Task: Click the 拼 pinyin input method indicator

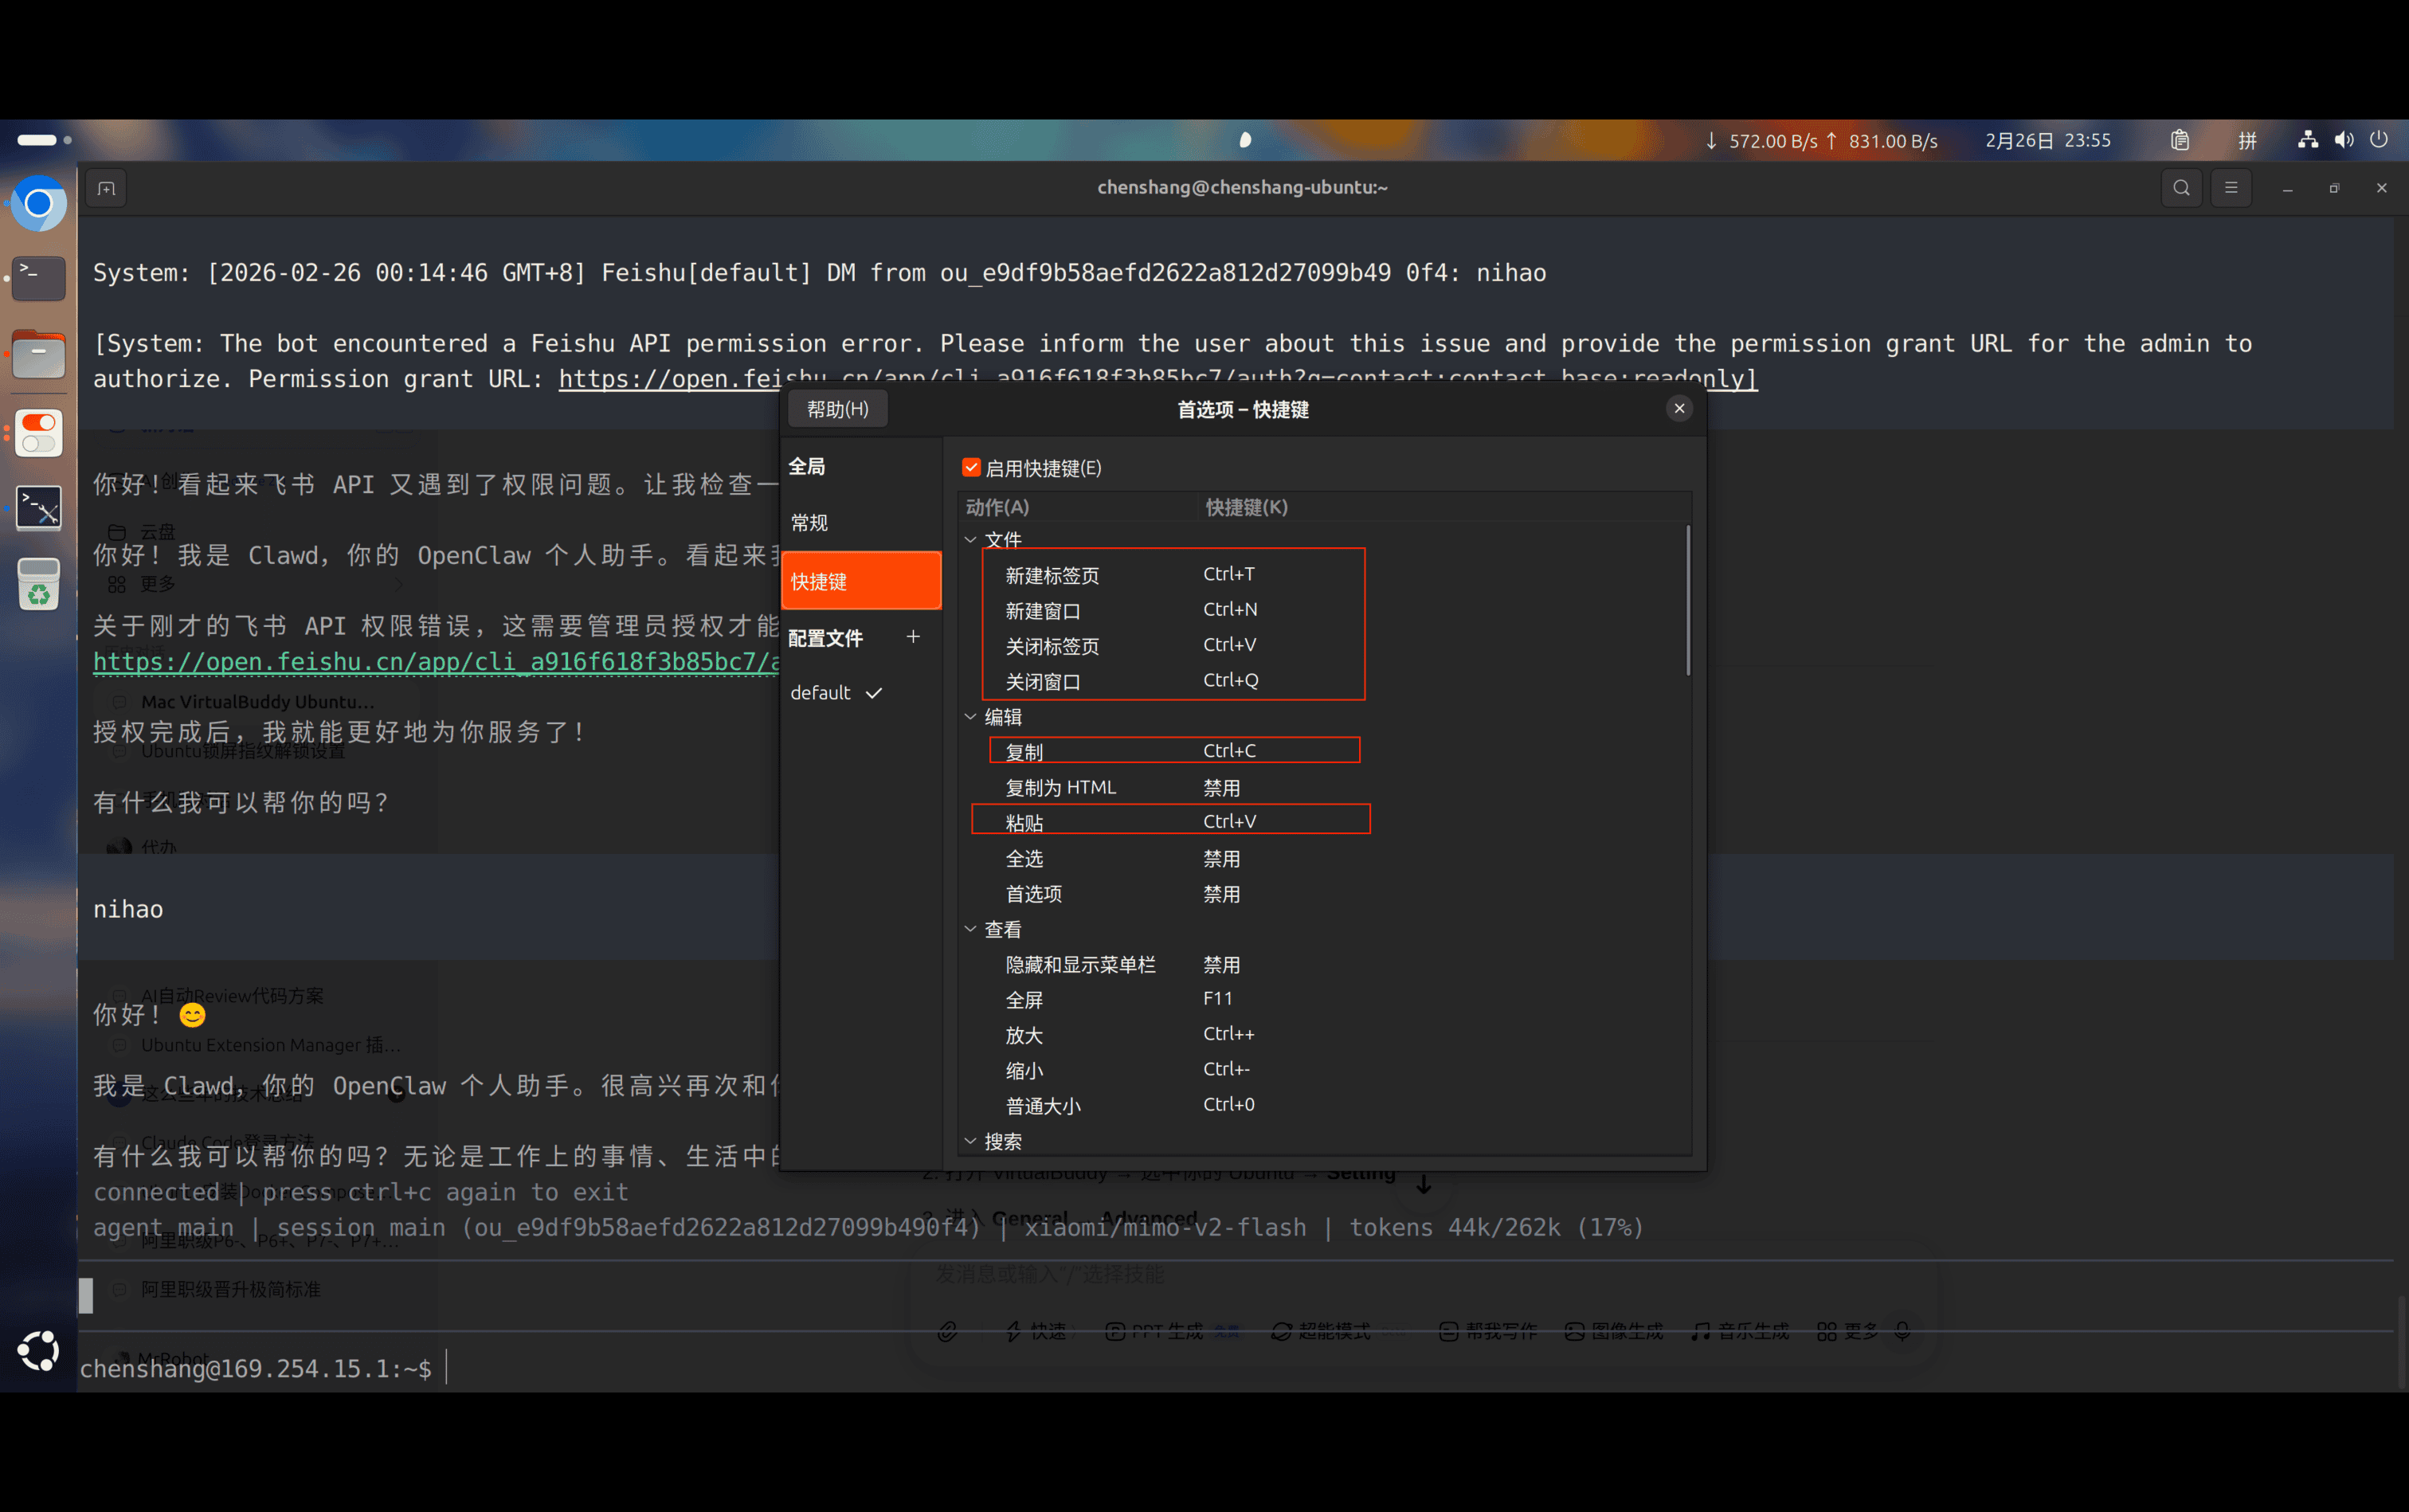Action: point(2246,140)
